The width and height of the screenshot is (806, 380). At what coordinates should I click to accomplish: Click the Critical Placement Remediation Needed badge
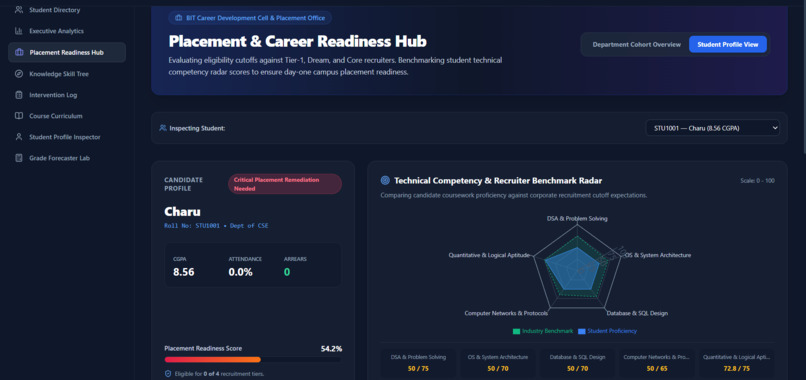pyautogui.click(x=285, y=184)
